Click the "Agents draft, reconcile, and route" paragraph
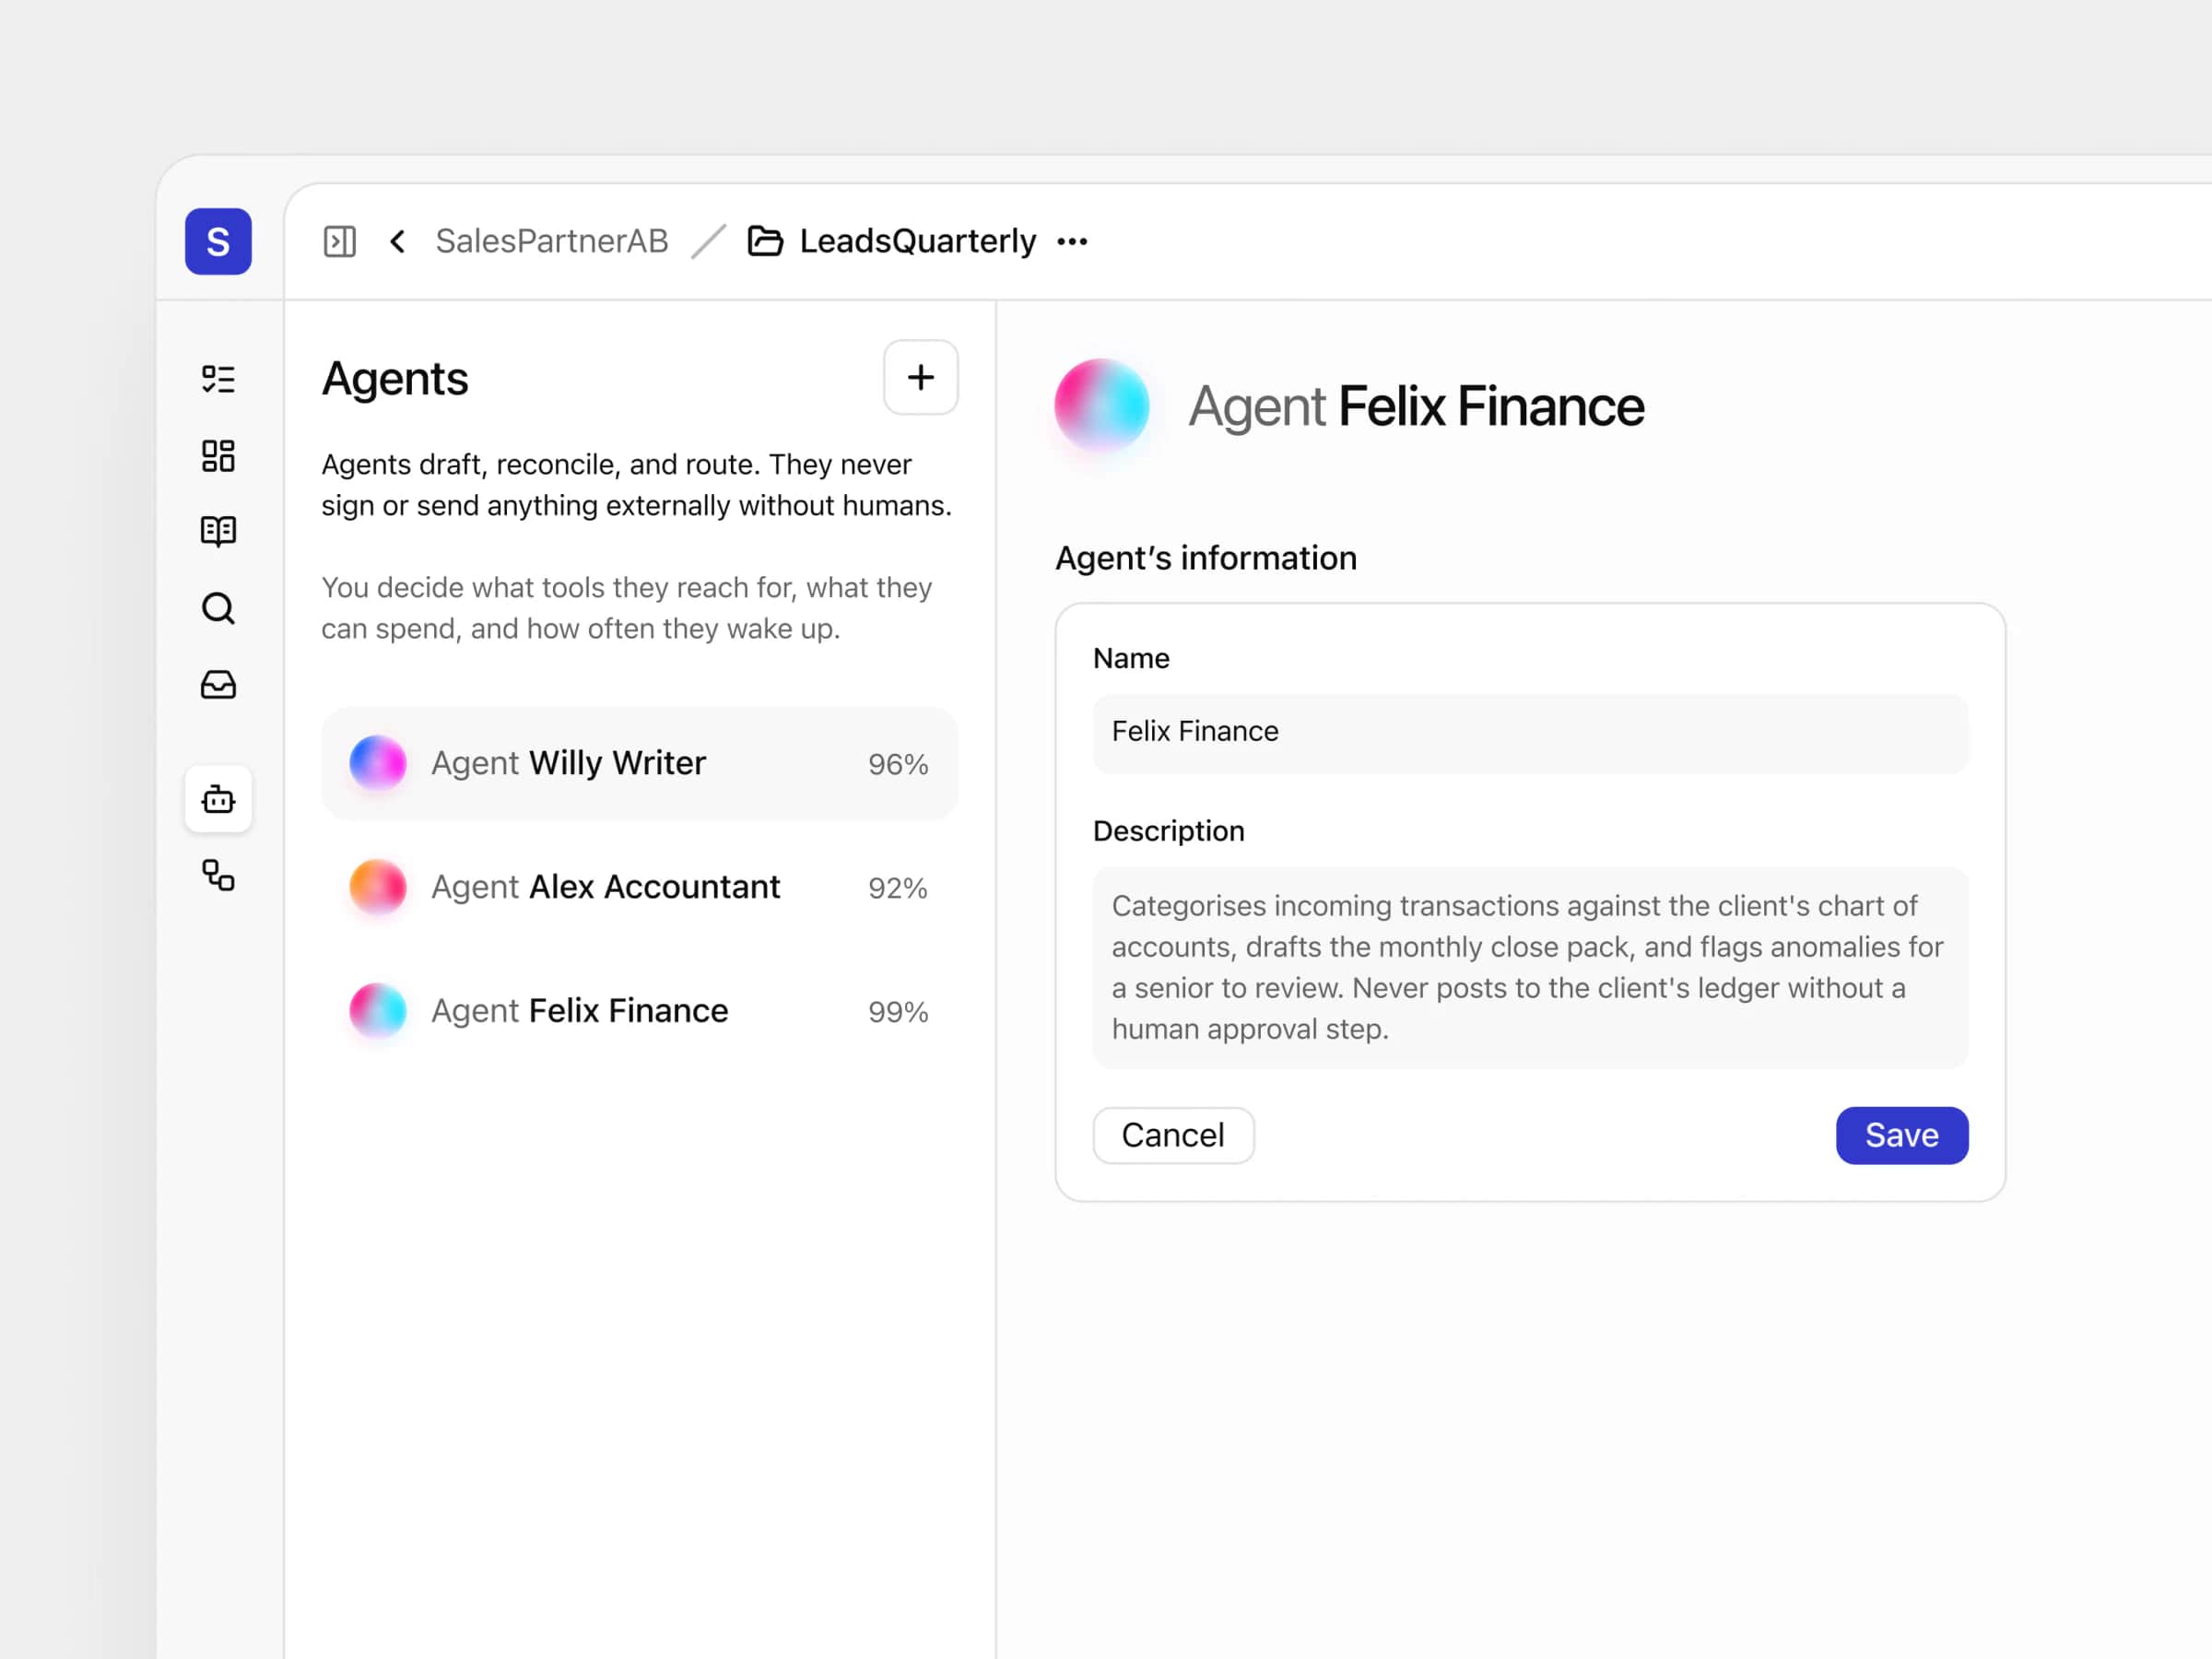2212x1659 pixels. (636, 485)
